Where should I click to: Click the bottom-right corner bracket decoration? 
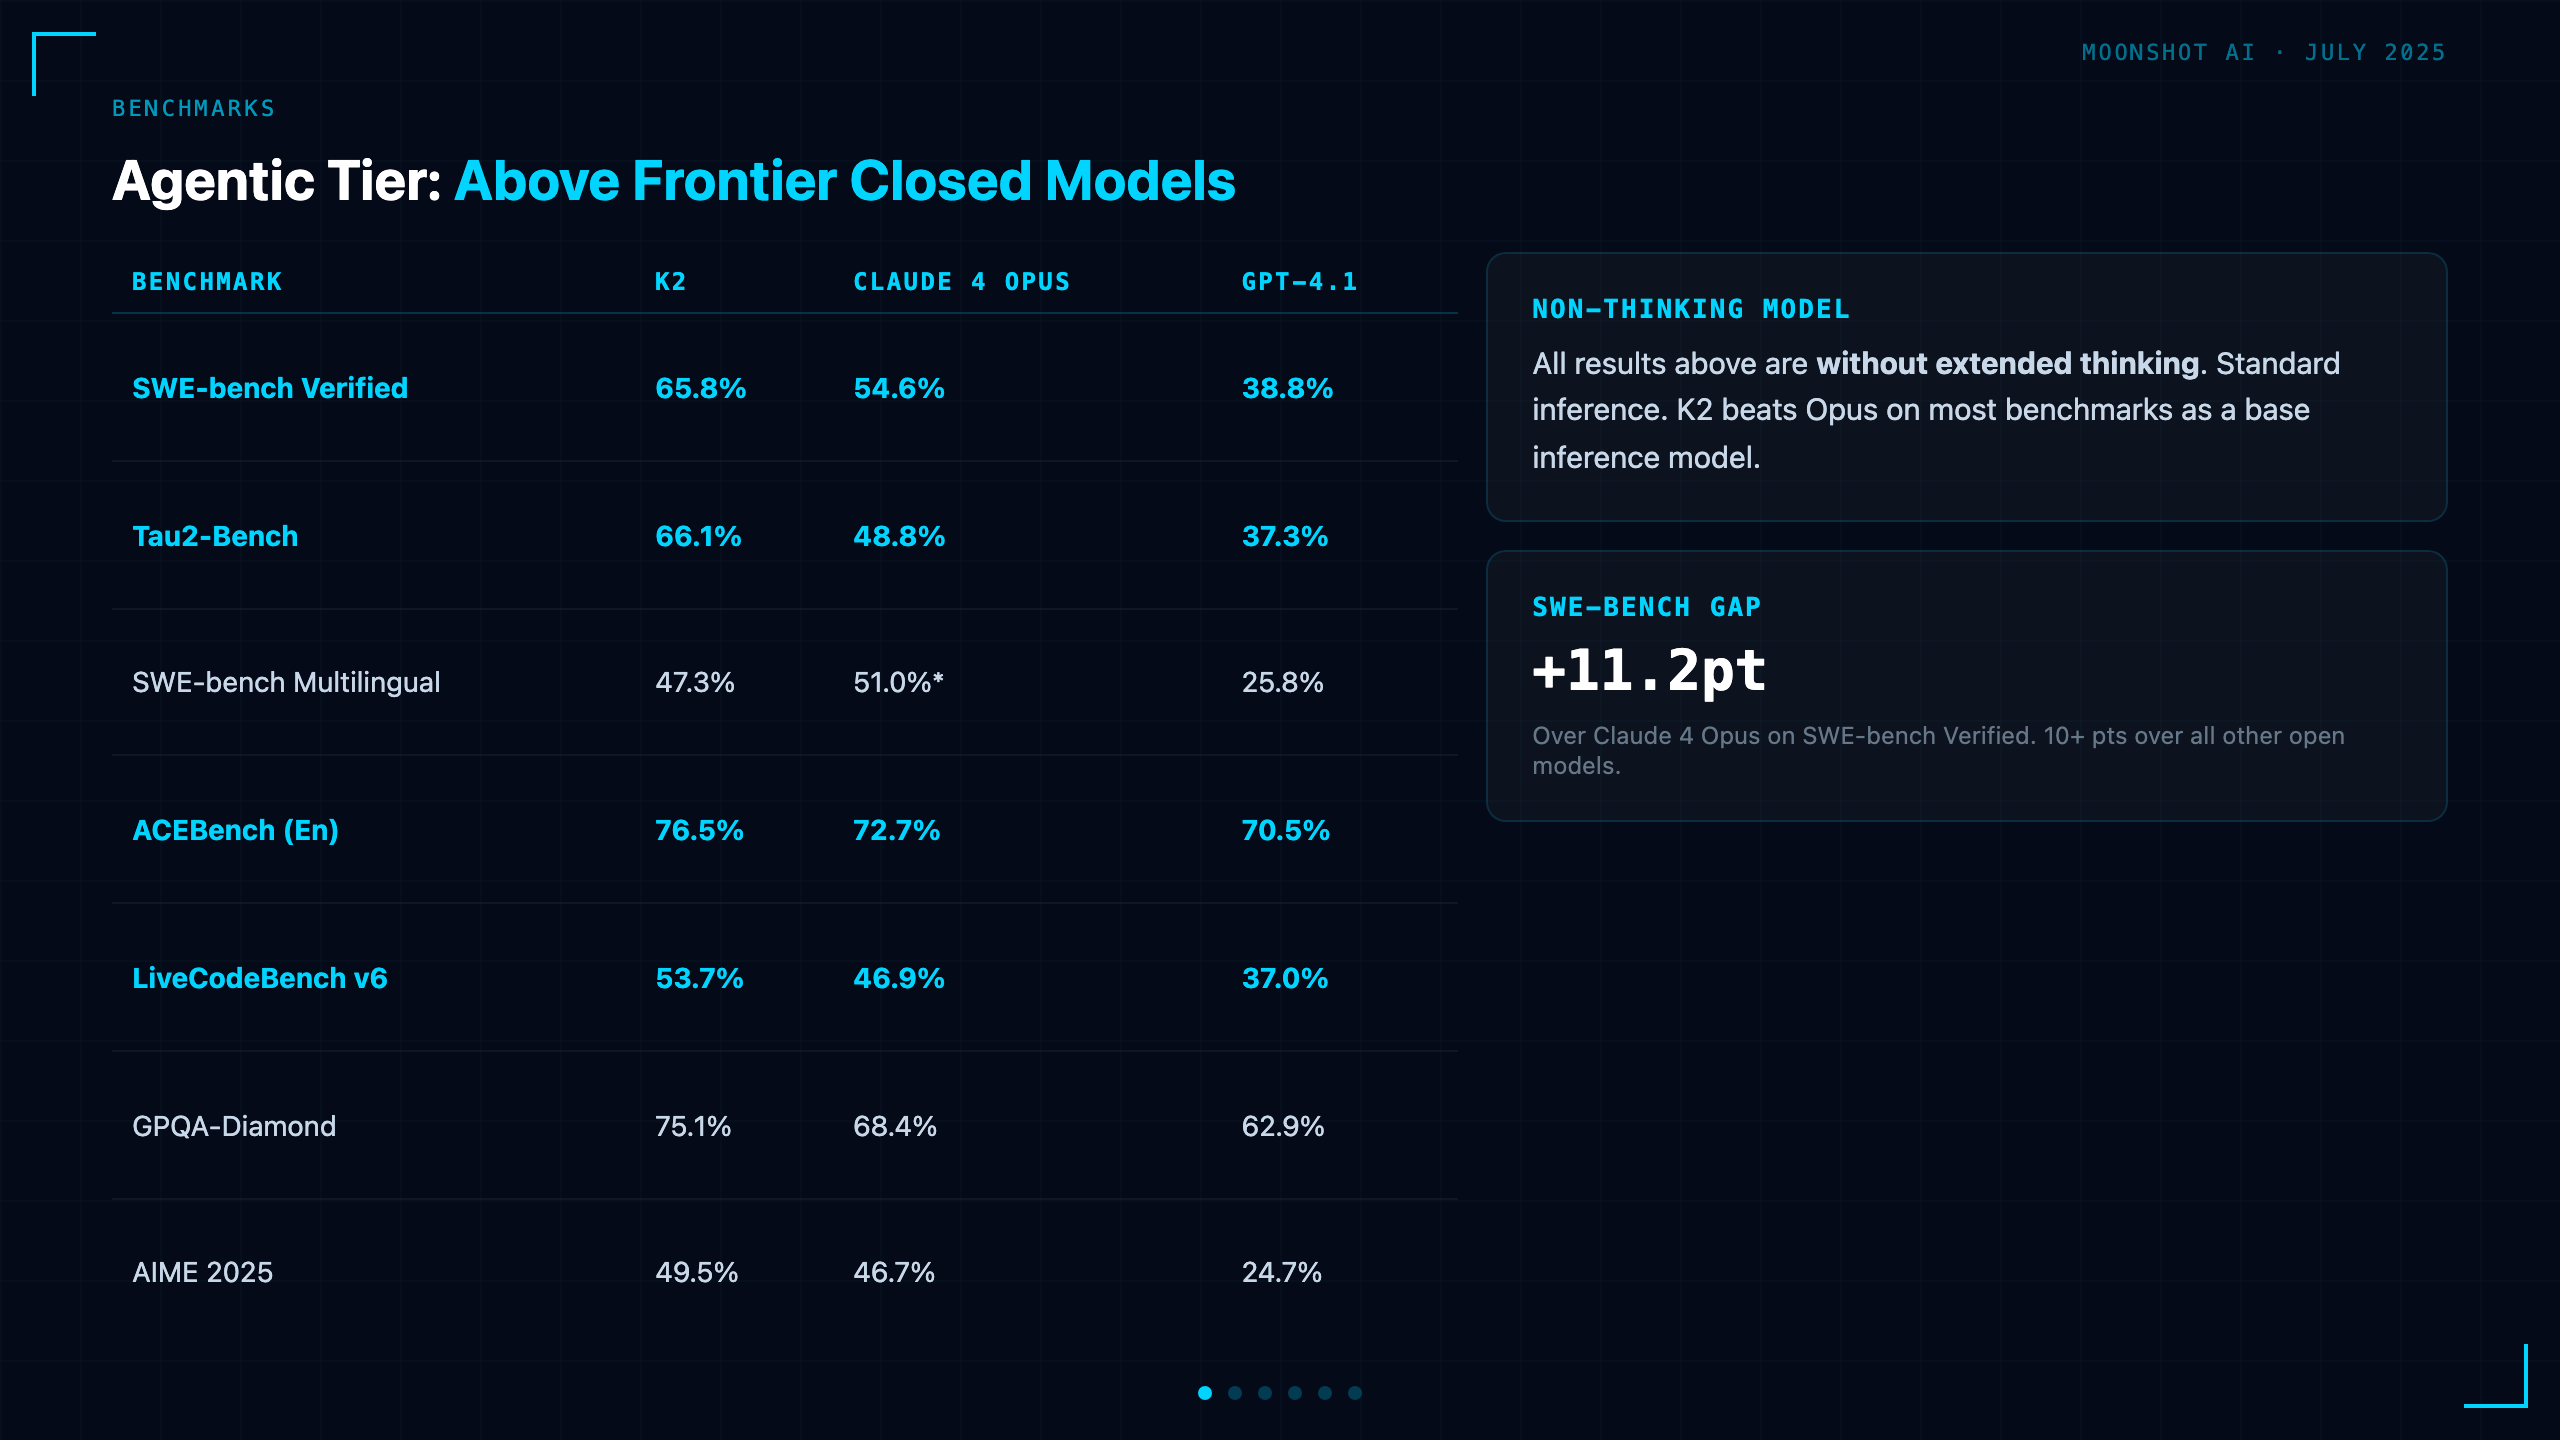click(2496, 1376)
